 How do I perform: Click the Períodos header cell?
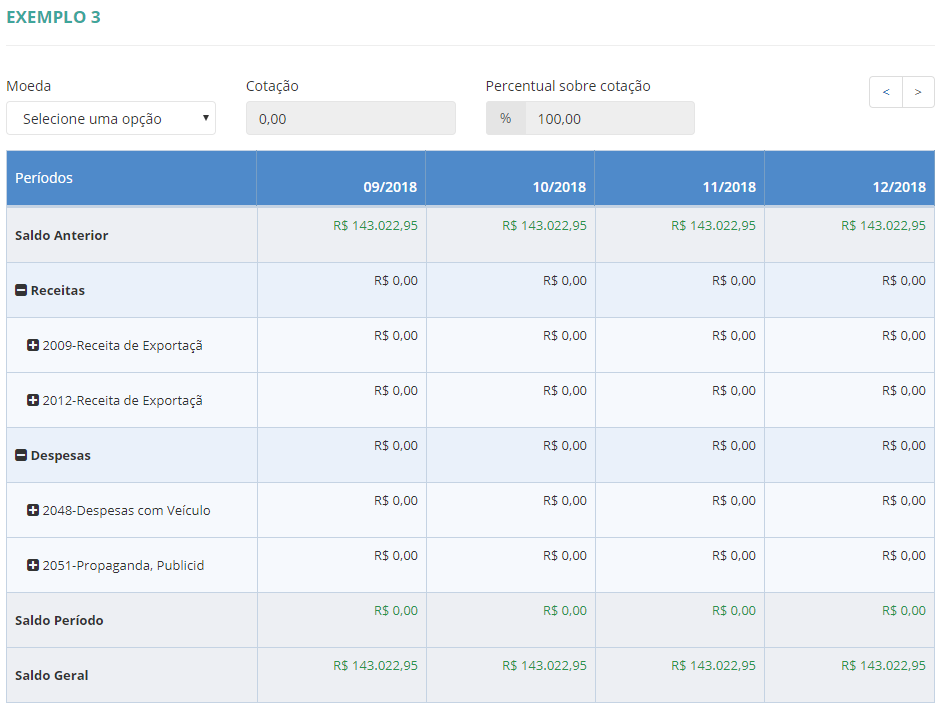click(44, 178)
